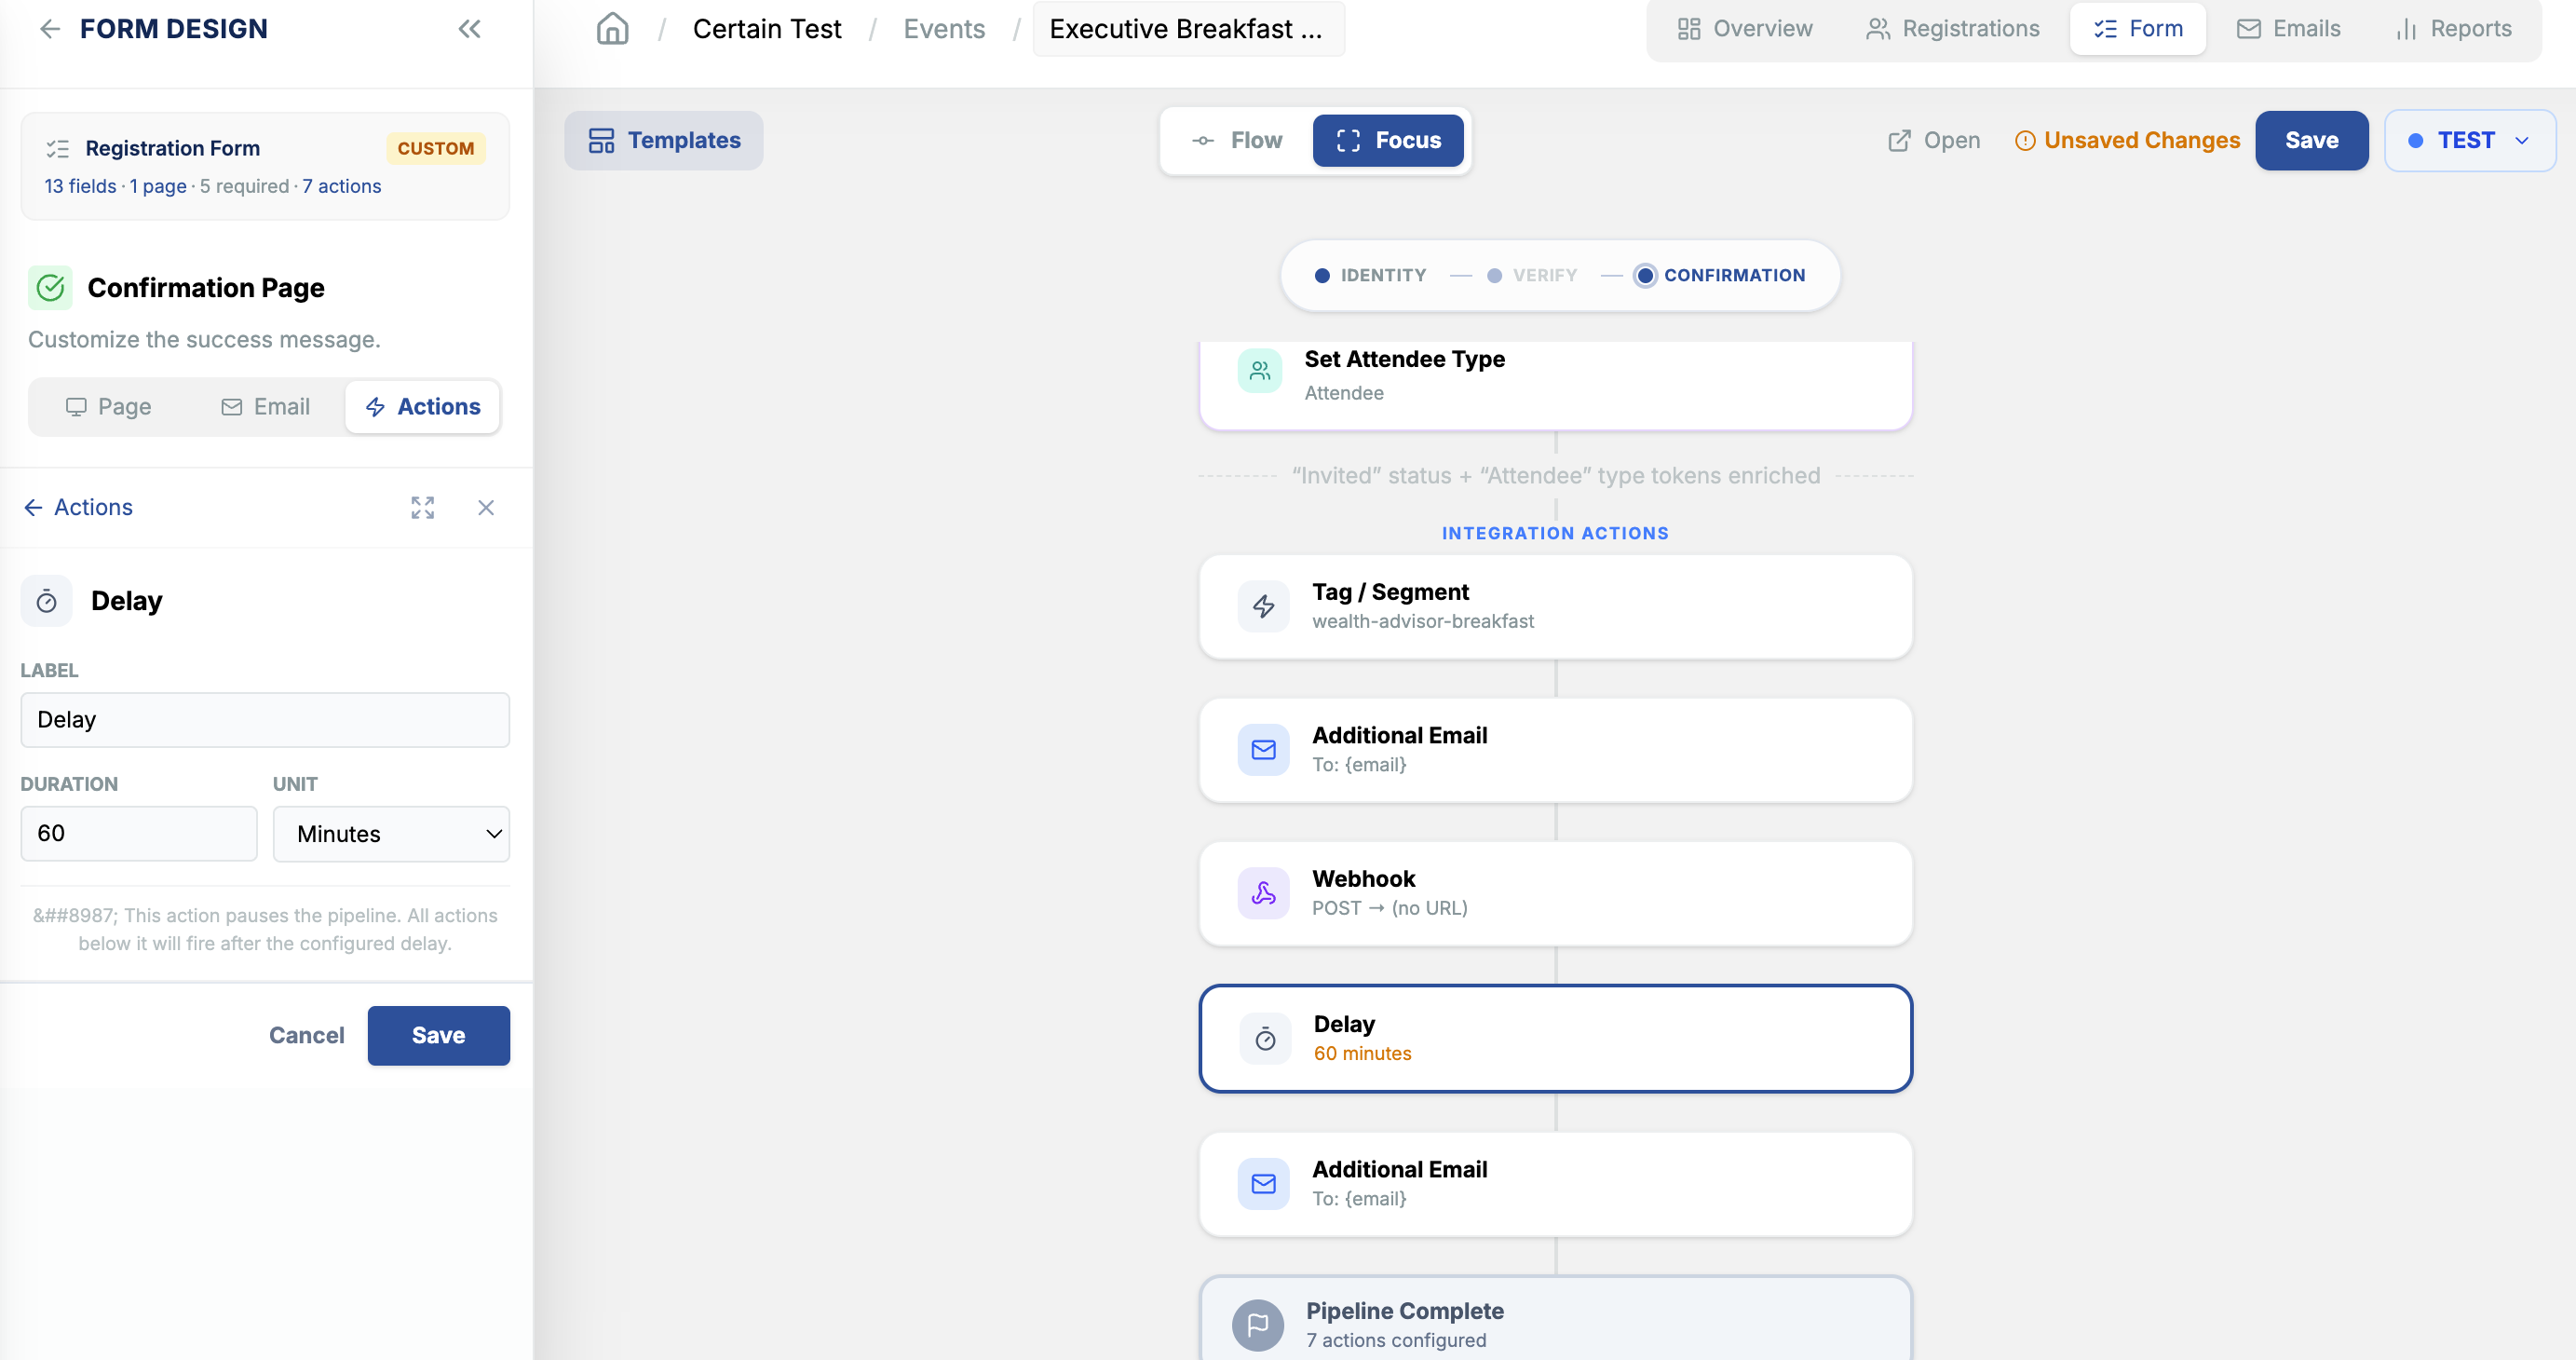Select the Confirmation step
The image size is (2576, 1360).
1720,276
